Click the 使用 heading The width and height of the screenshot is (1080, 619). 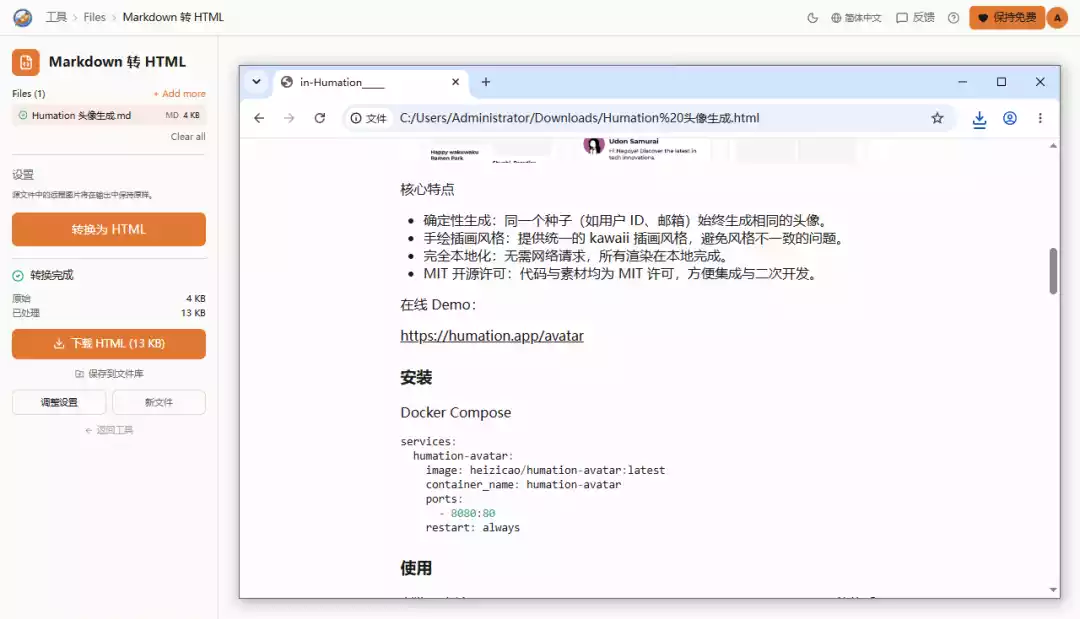pyautogui.click(x=416, y=568)
